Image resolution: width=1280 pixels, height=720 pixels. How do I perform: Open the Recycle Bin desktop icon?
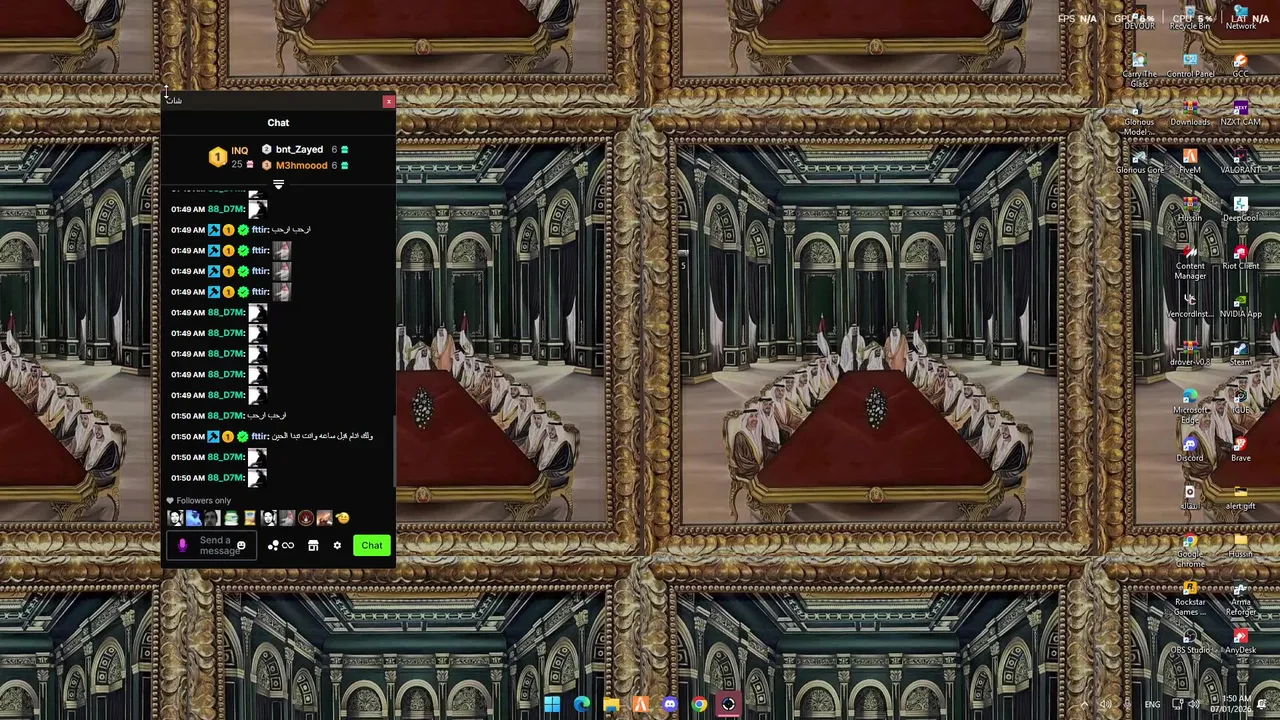tap(1190, 16)
